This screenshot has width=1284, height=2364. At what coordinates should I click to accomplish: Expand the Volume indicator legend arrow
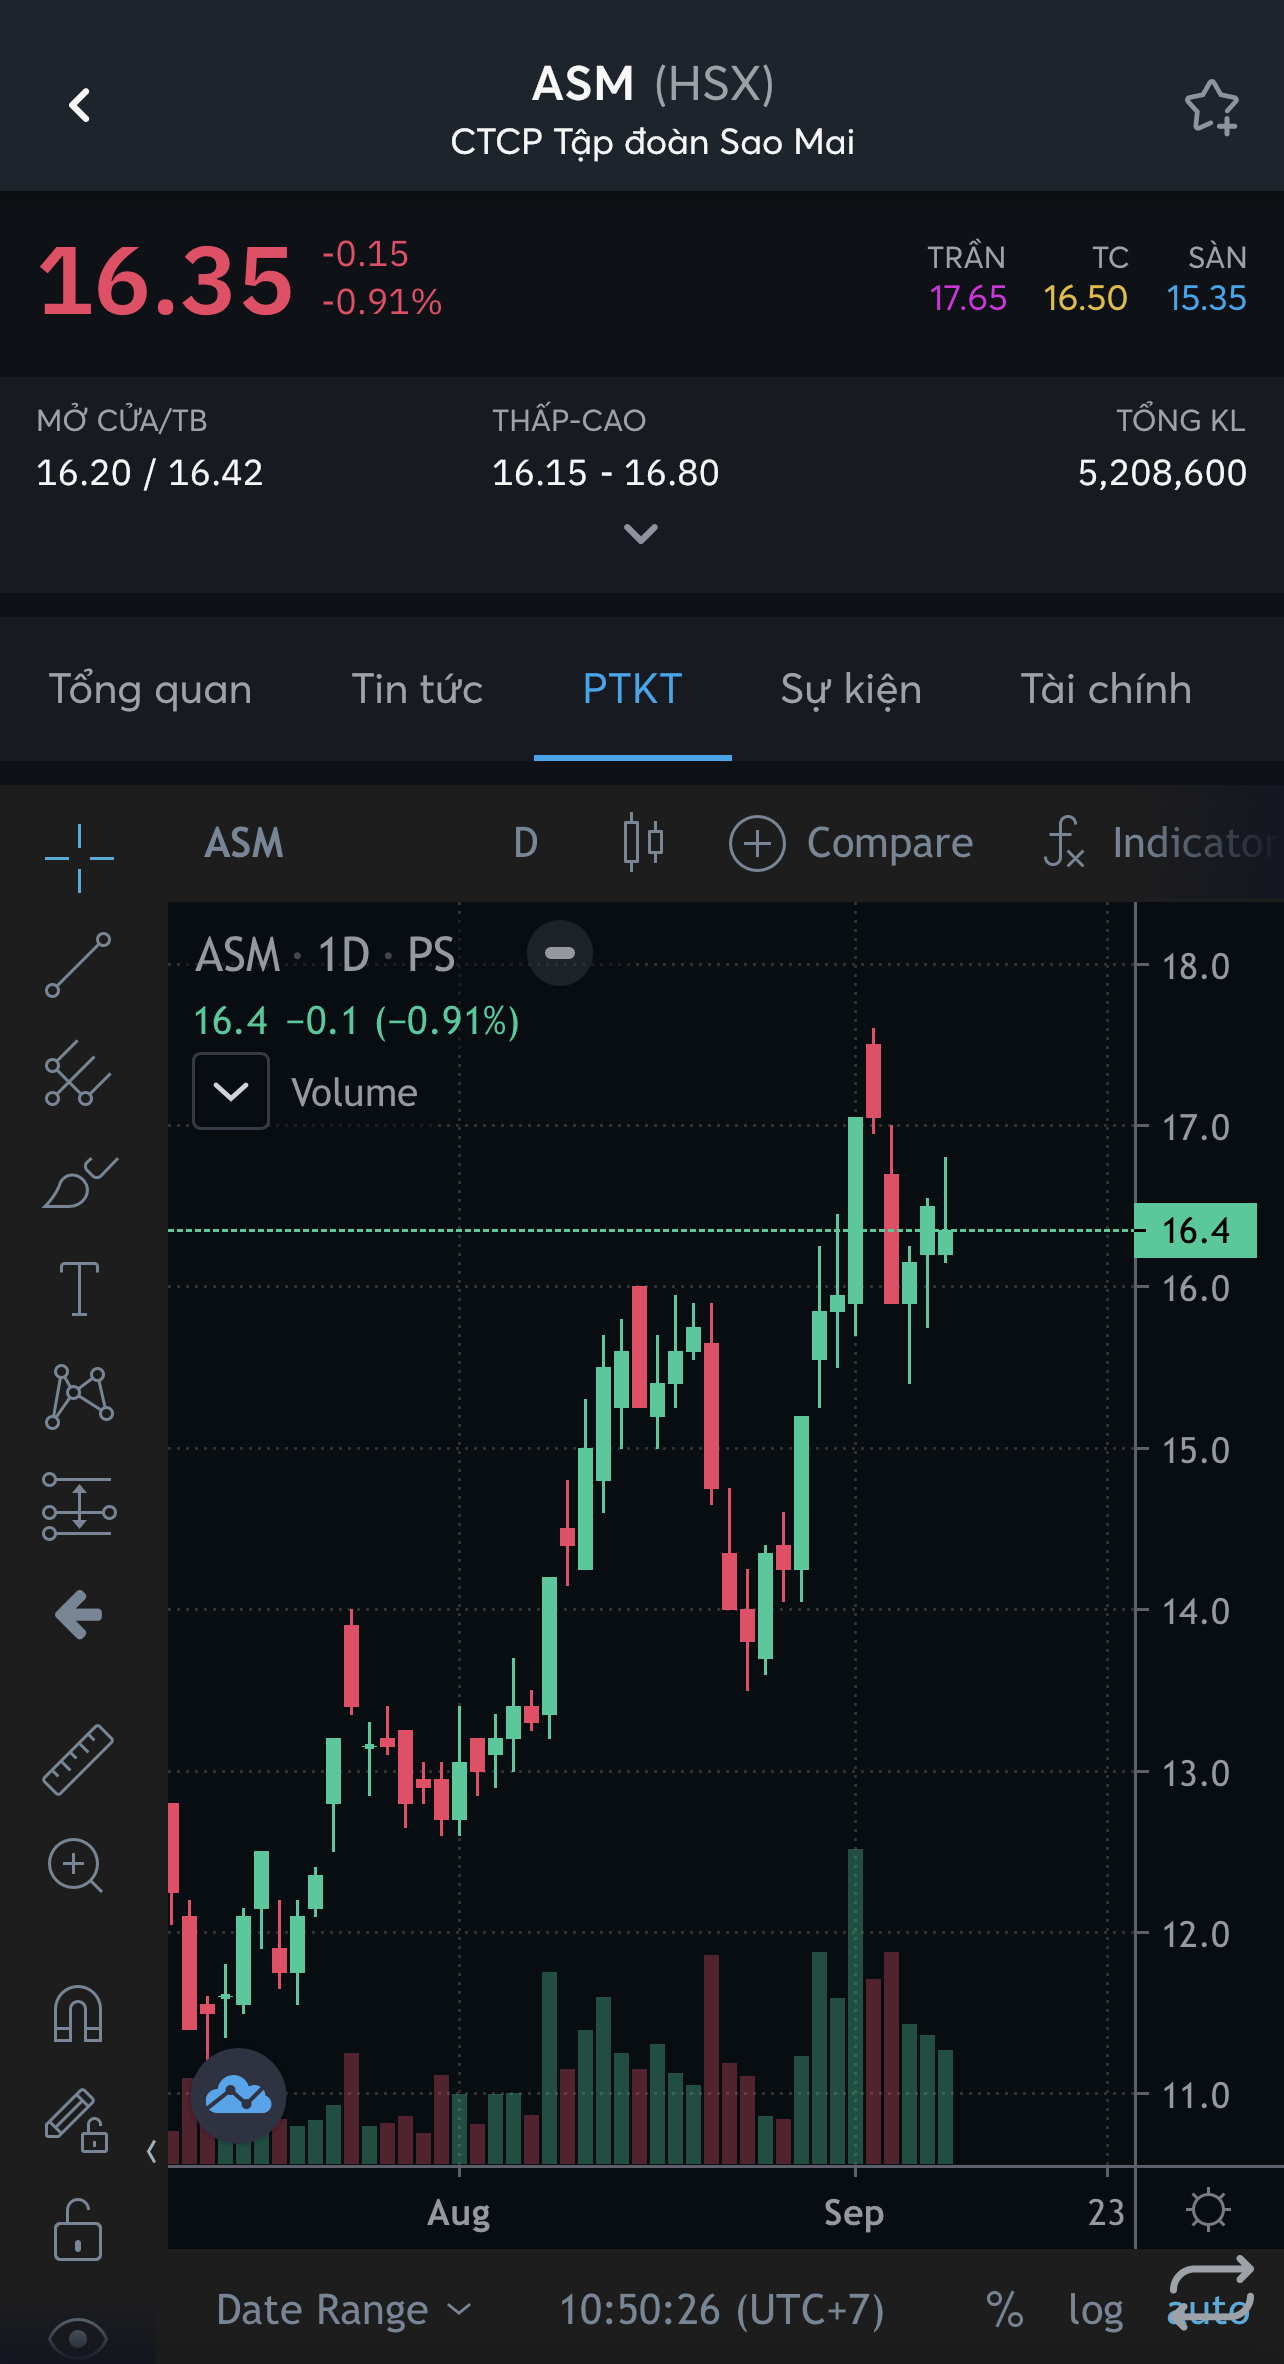coord(231,1091)
